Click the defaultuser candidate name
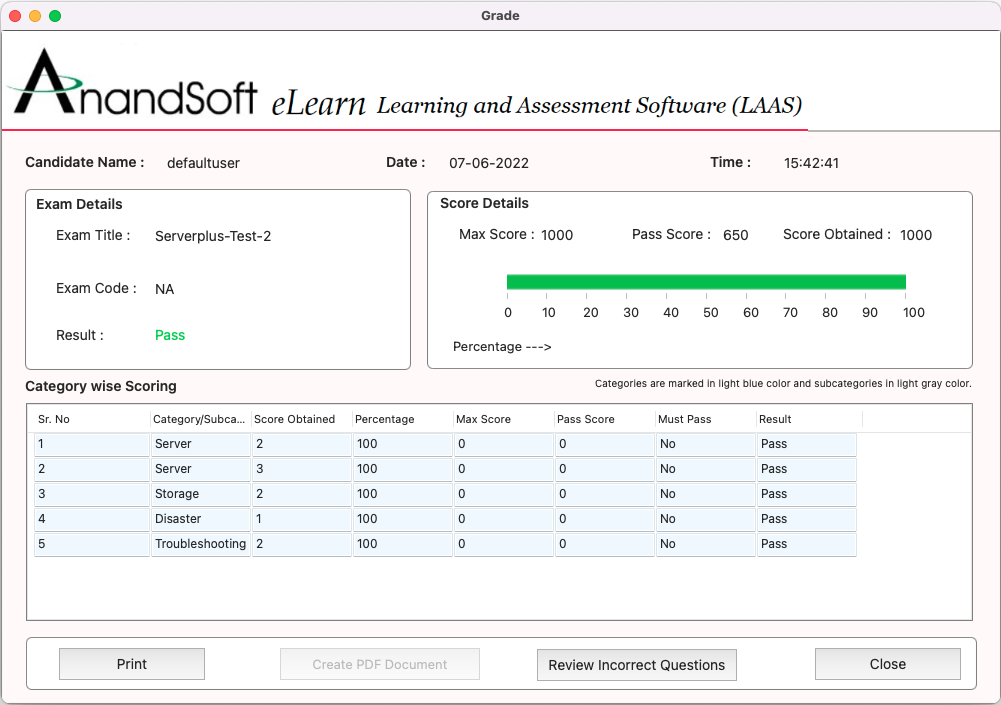Screen dimensions: 1001x705 (x=203, y=162)
